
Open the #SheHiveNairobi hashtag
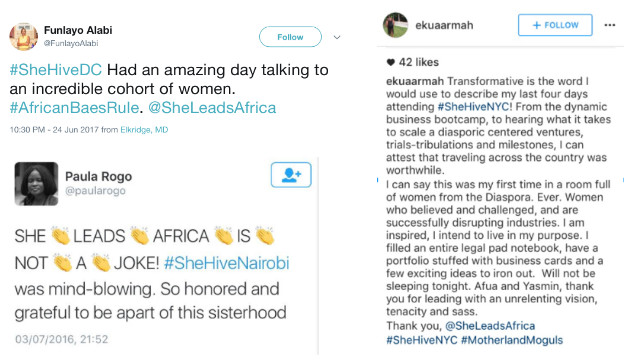point(226,263)
